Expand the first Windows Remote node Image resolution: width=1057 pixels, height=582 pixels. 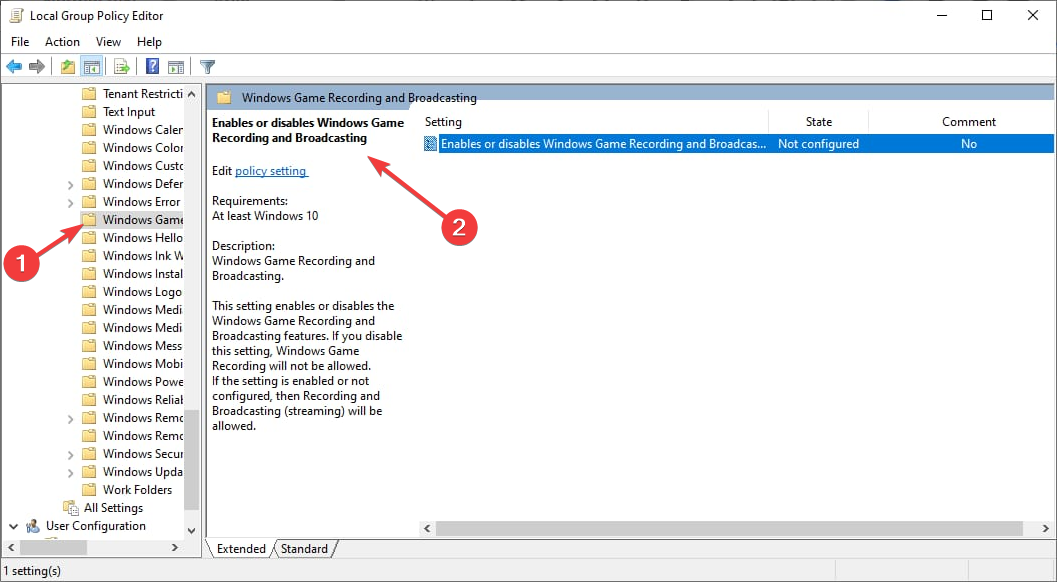tap(71, 418)
